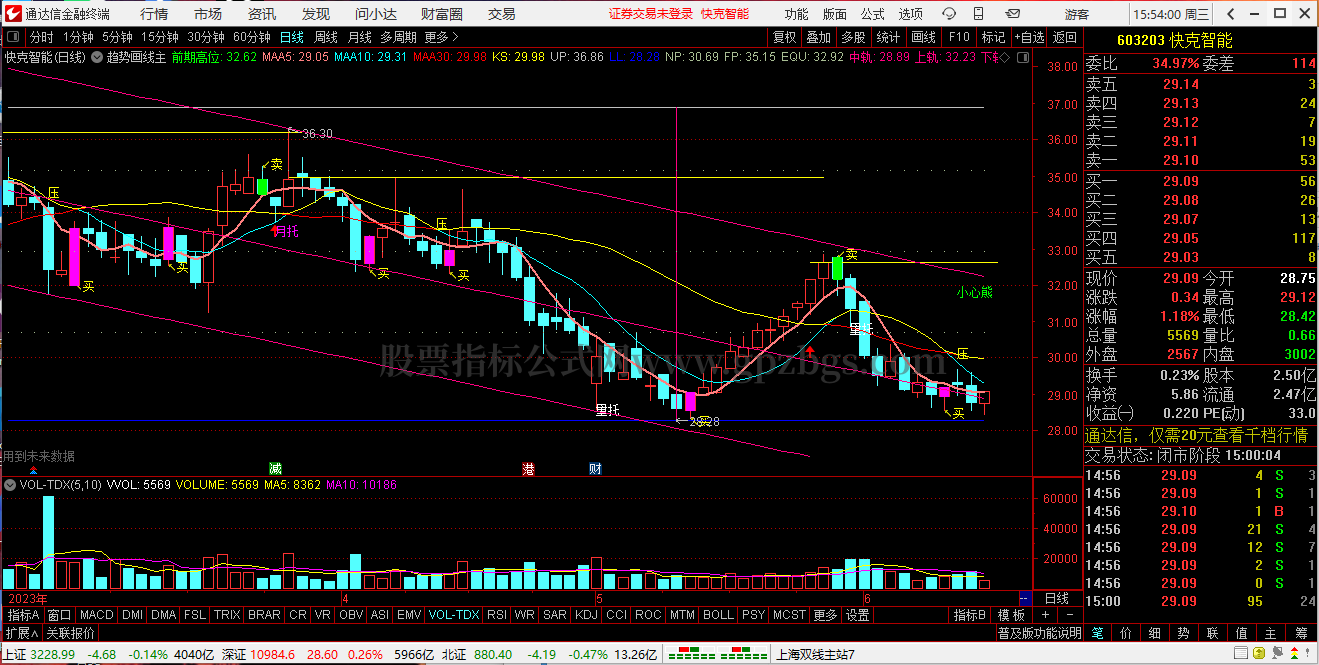1319x665 pixels.
Task: Select the 日线 daily period
Action: point(292,37)
